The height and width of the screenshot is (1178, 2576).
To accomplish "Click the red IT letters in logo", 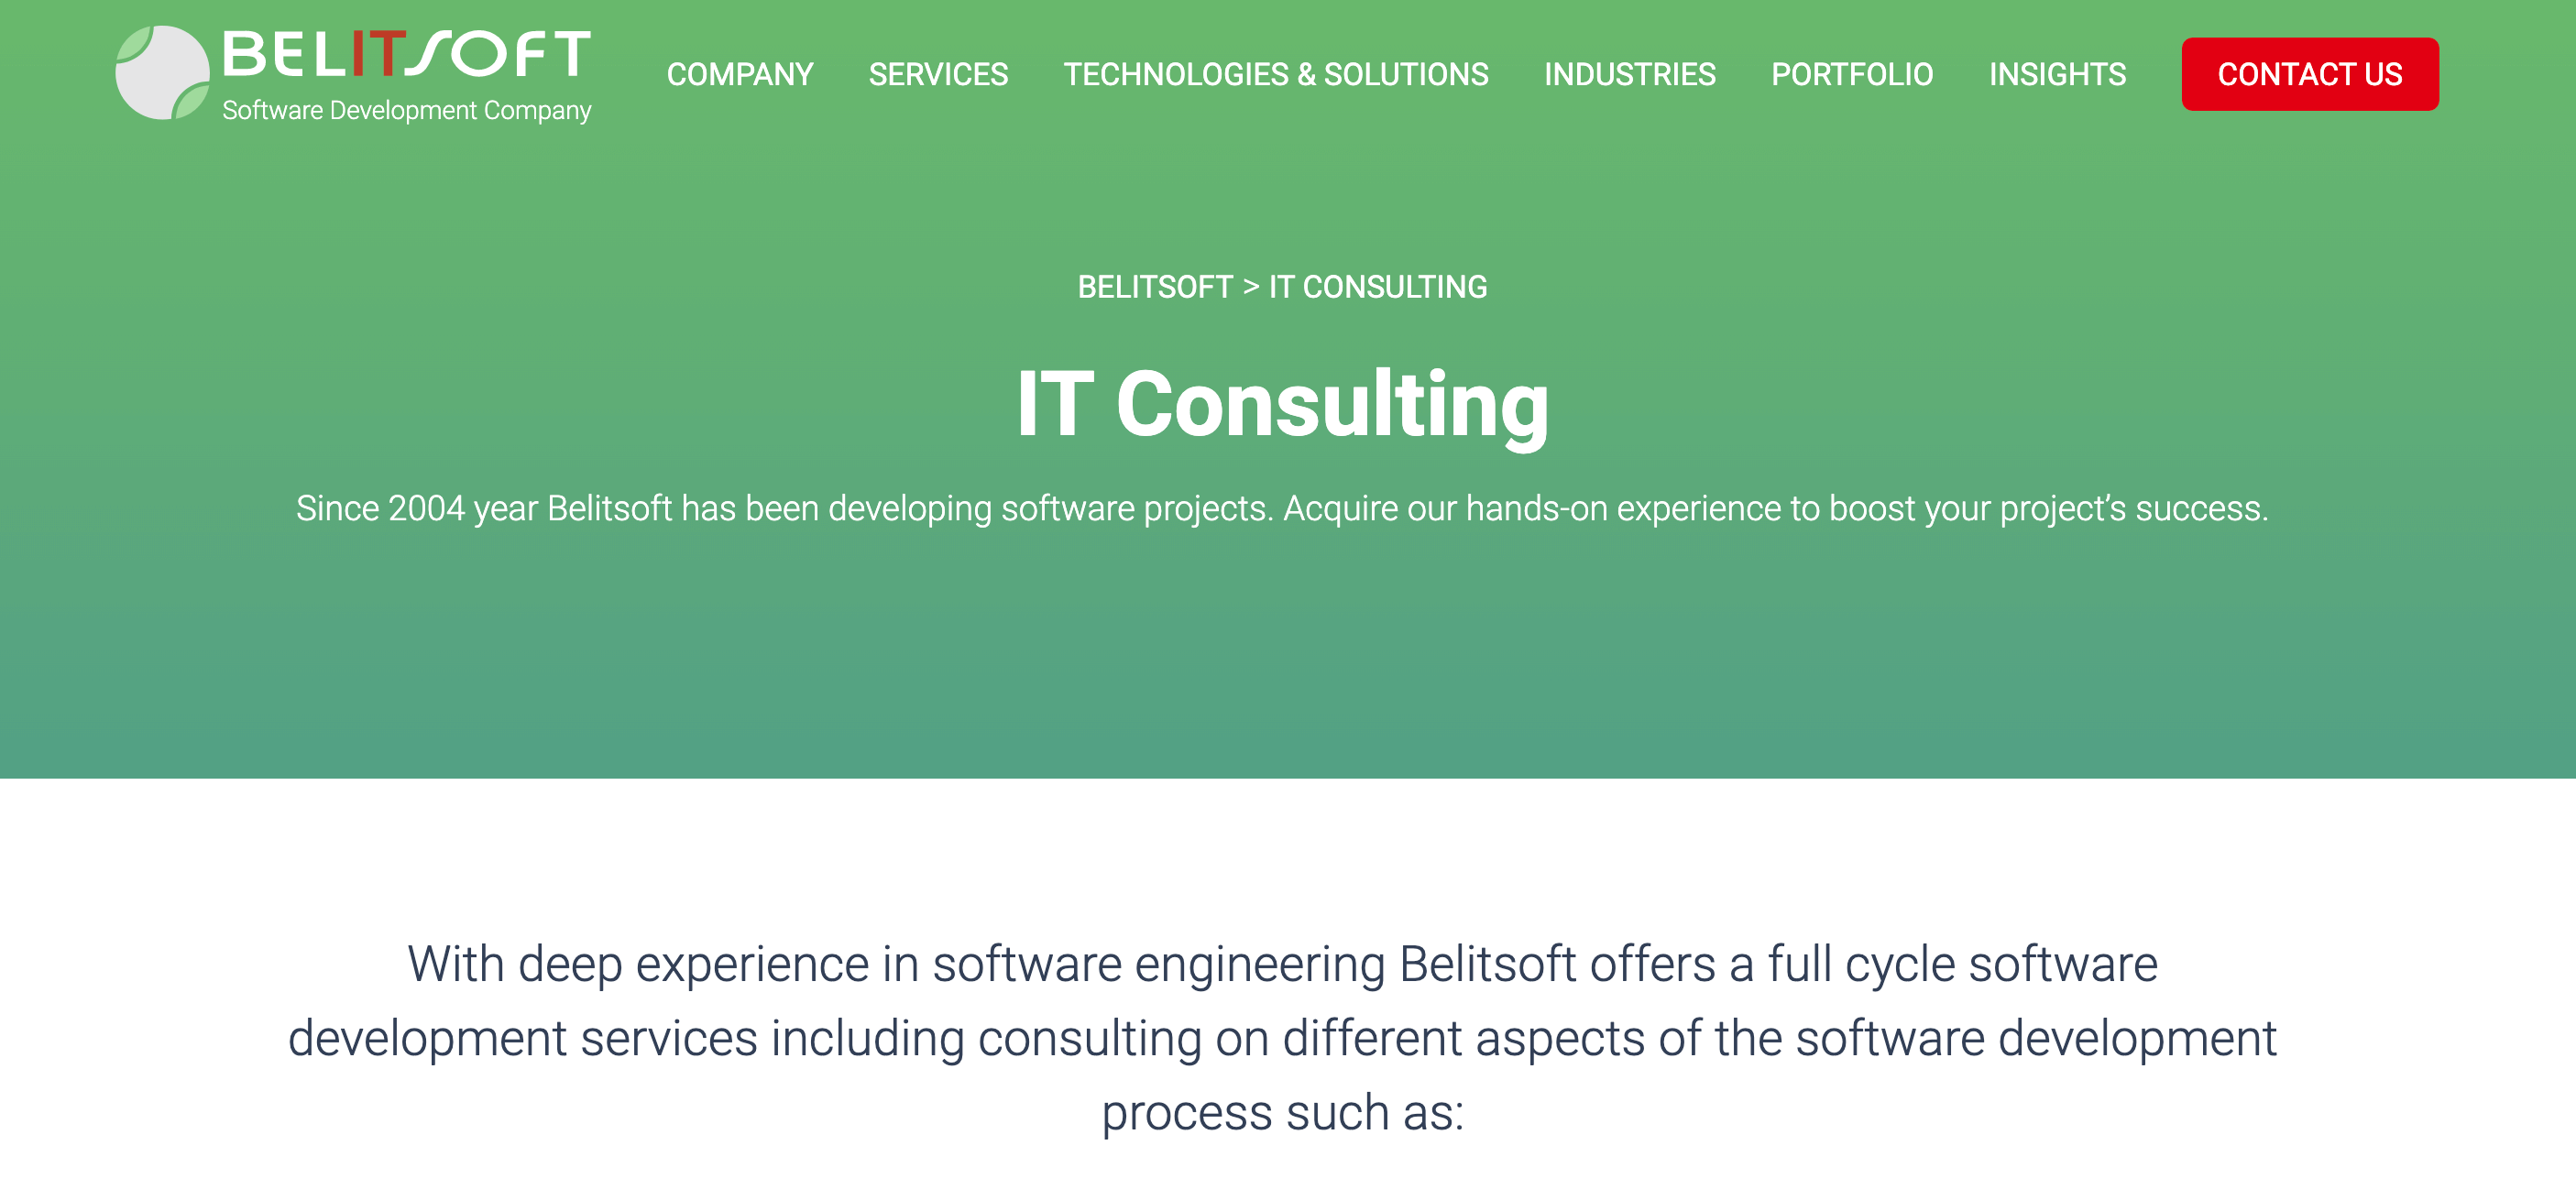I will (378, 54).
